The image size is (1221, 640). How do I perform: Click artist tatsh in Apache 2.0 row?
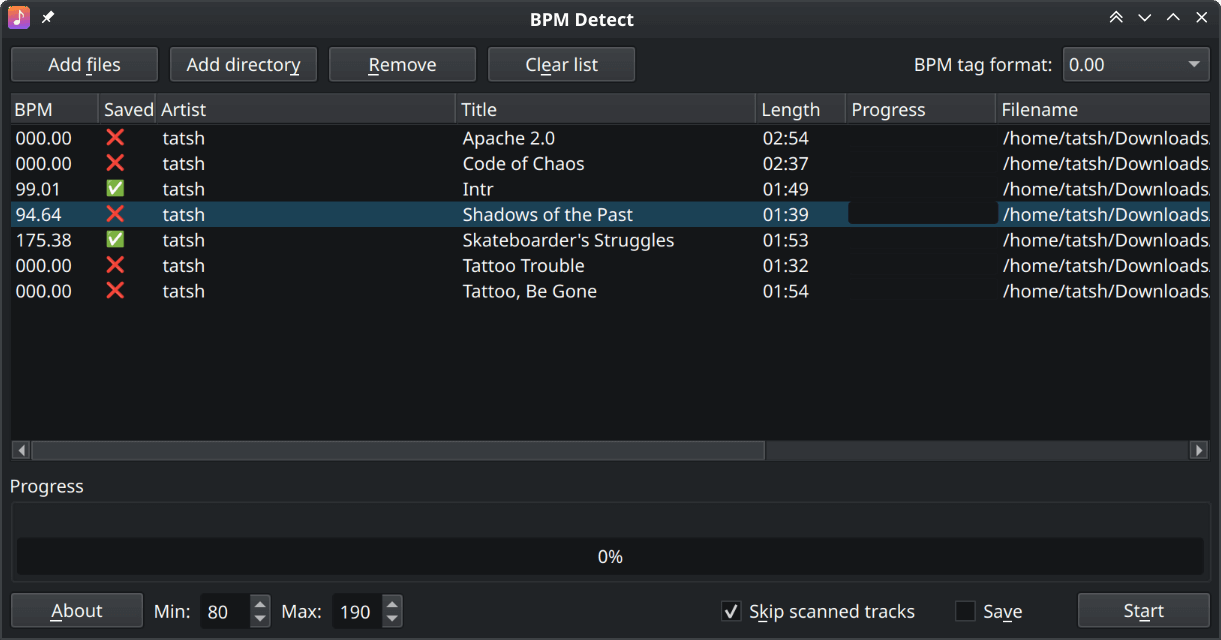pyautogui.click(x=184, y=138)
